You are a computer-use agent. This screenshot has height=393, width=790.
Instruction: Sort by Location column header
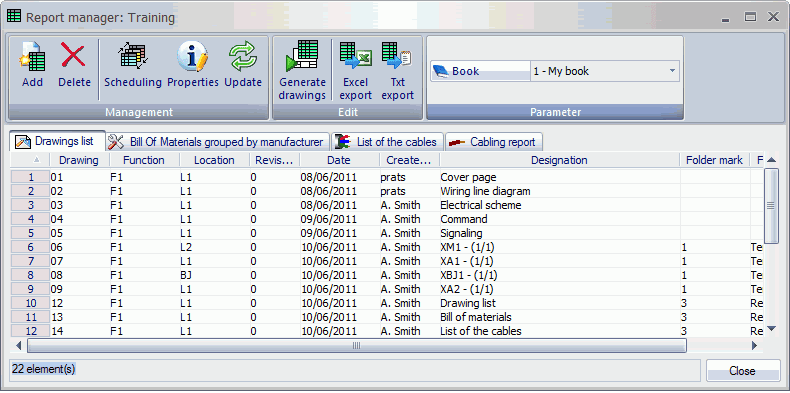(x=214, y=160)
